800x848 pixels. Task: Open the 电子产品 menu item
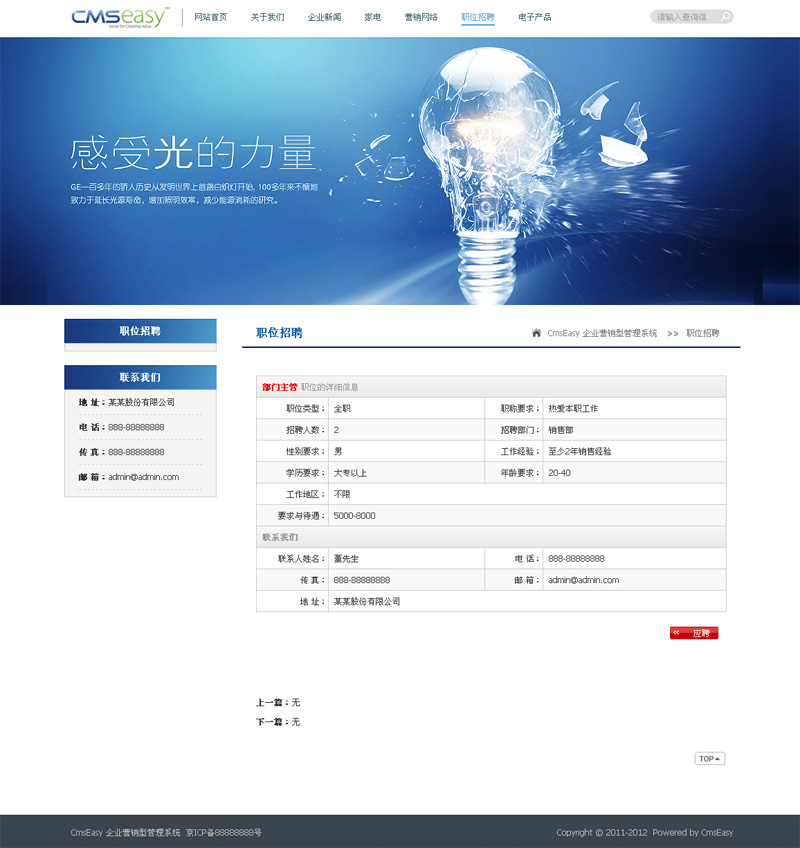point(535,17)
